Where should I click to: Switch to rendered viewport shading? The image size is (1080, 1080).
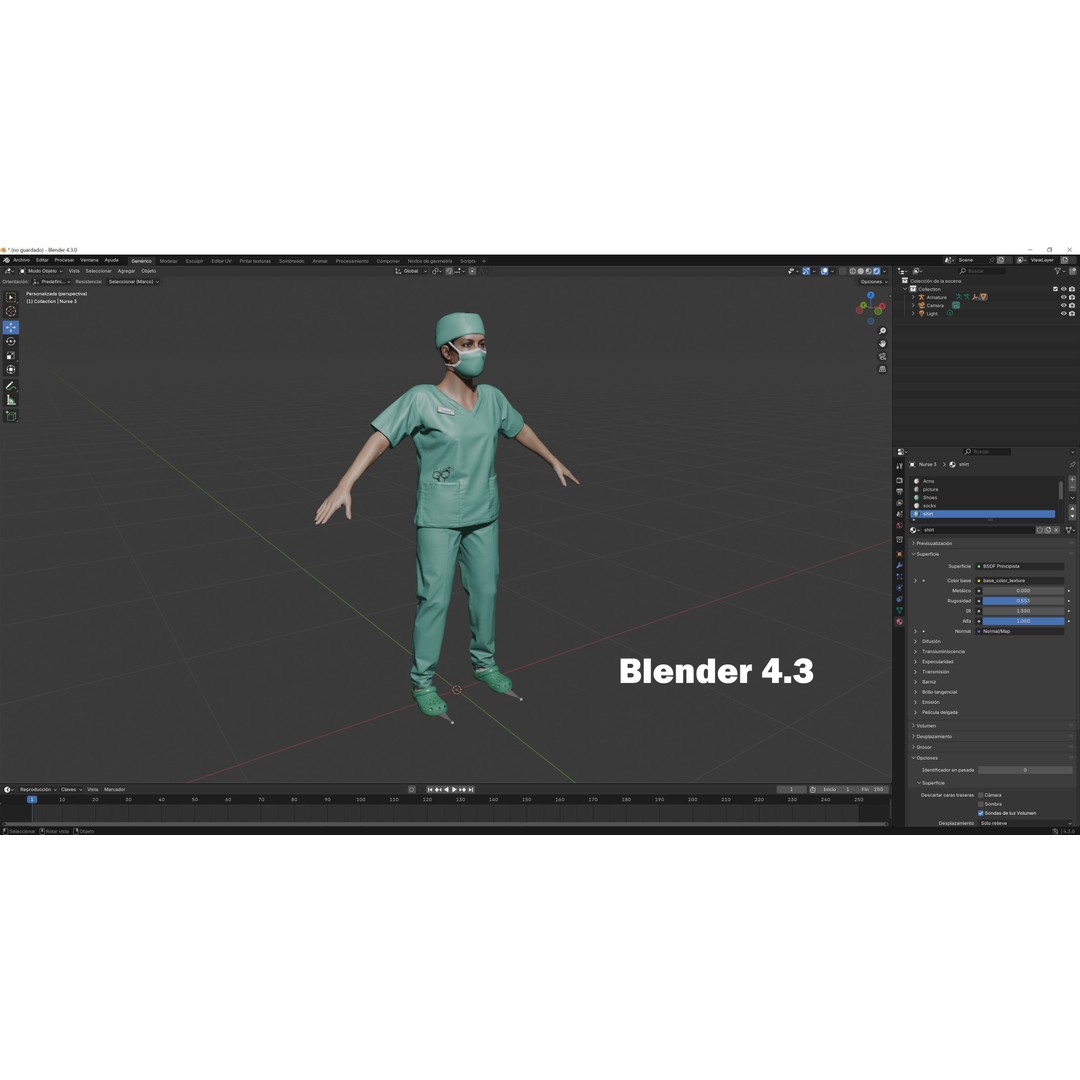pos(876,271)
